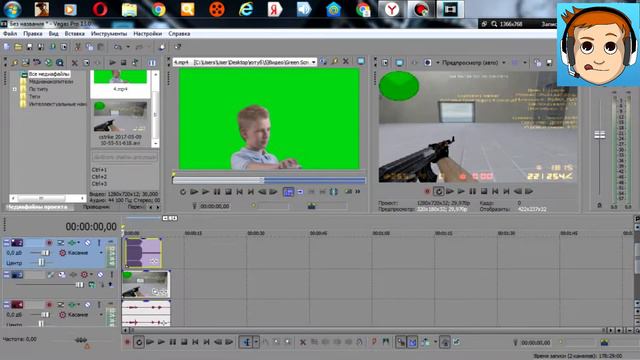Open the Opera browser from the taskbar
The width and height of the screenshot is (640, 360).
coord(100,9)
